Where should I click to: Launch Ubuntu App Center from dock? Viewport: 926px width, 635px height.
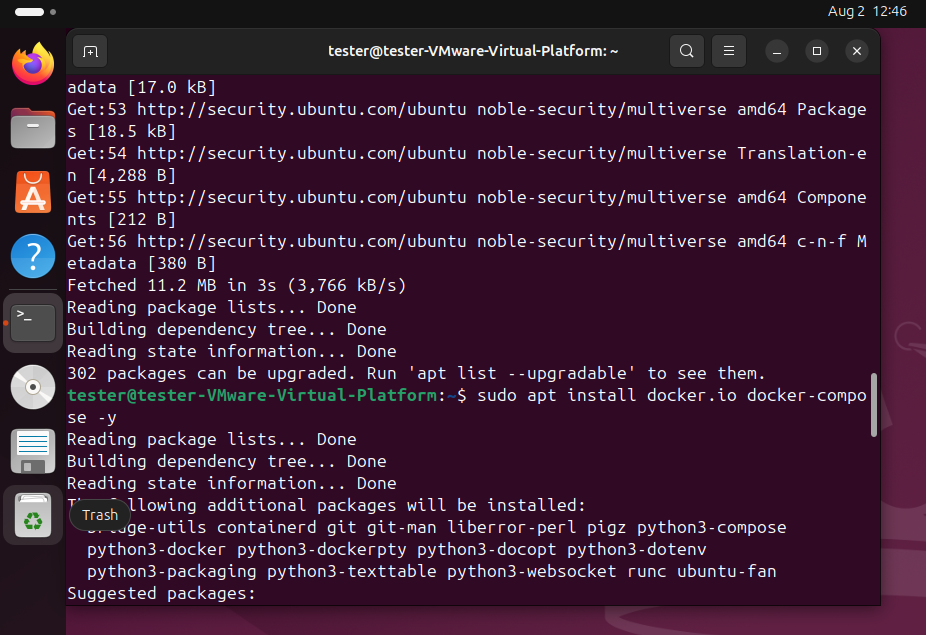pyautogui.click(x=33, y=192)
